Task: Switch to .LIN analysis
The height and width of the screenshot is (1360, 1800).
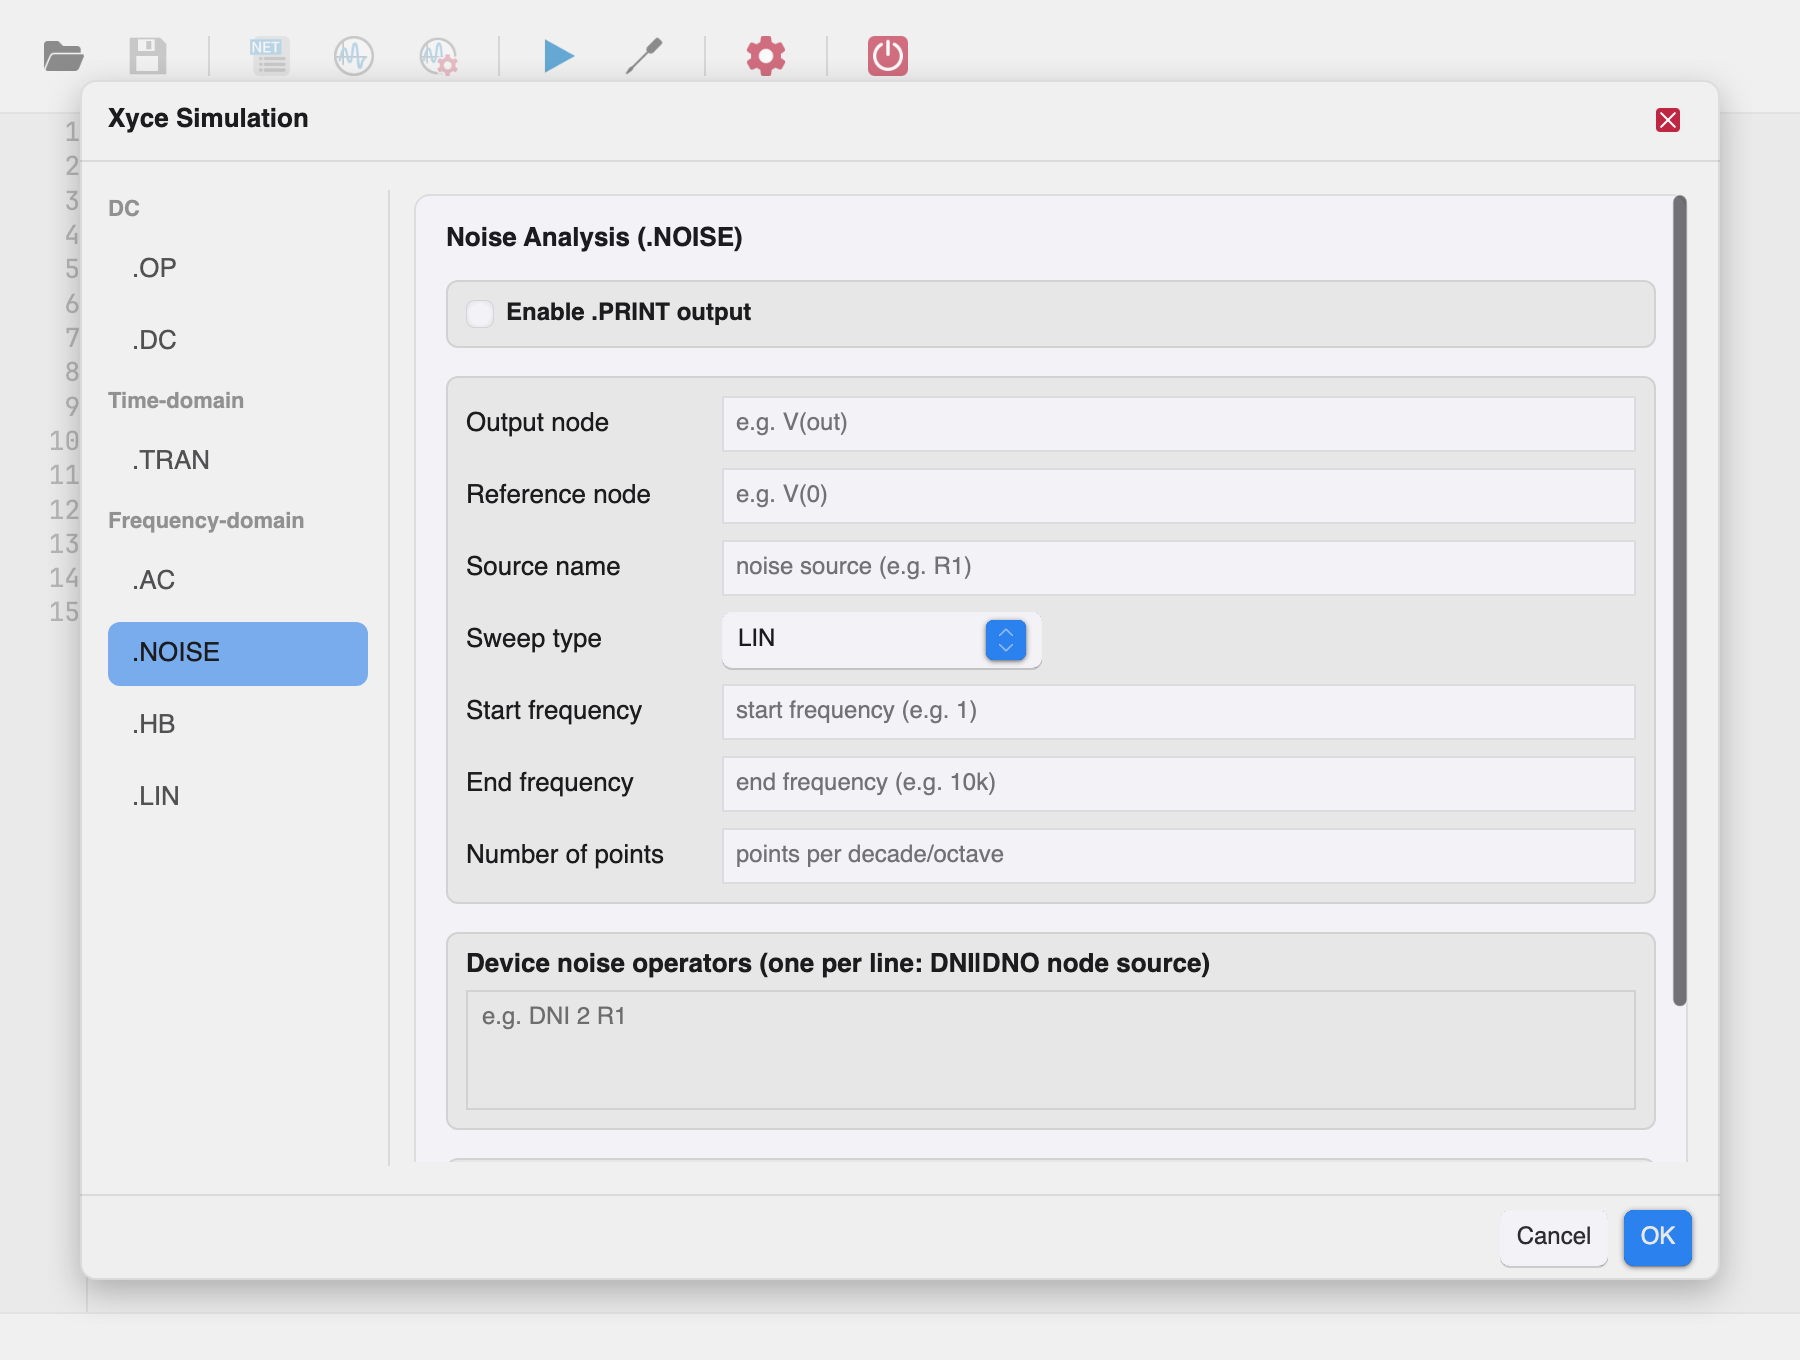Action: coord(238,796)
